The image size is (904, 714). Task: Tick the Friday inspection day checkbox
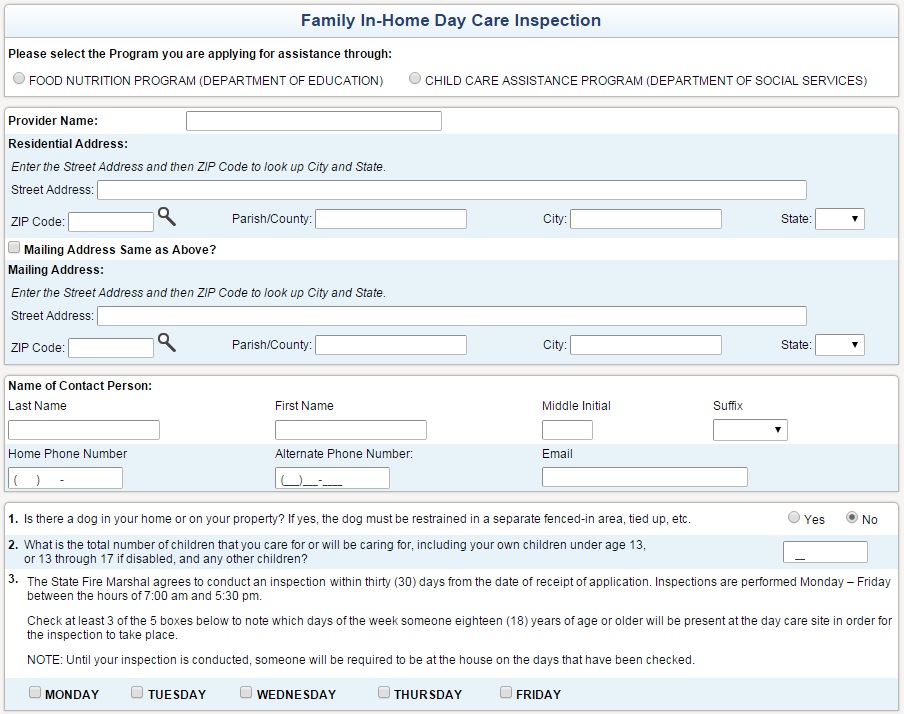506,692
